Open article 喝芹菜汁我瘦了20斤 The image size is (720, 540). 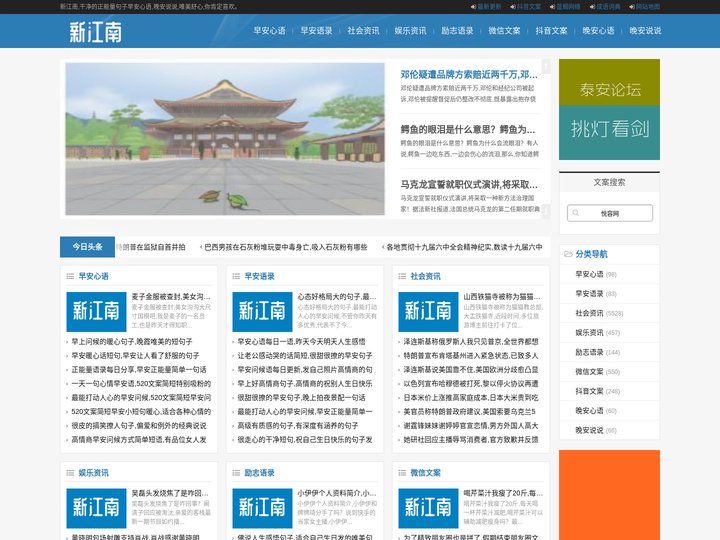coord(503,493)
